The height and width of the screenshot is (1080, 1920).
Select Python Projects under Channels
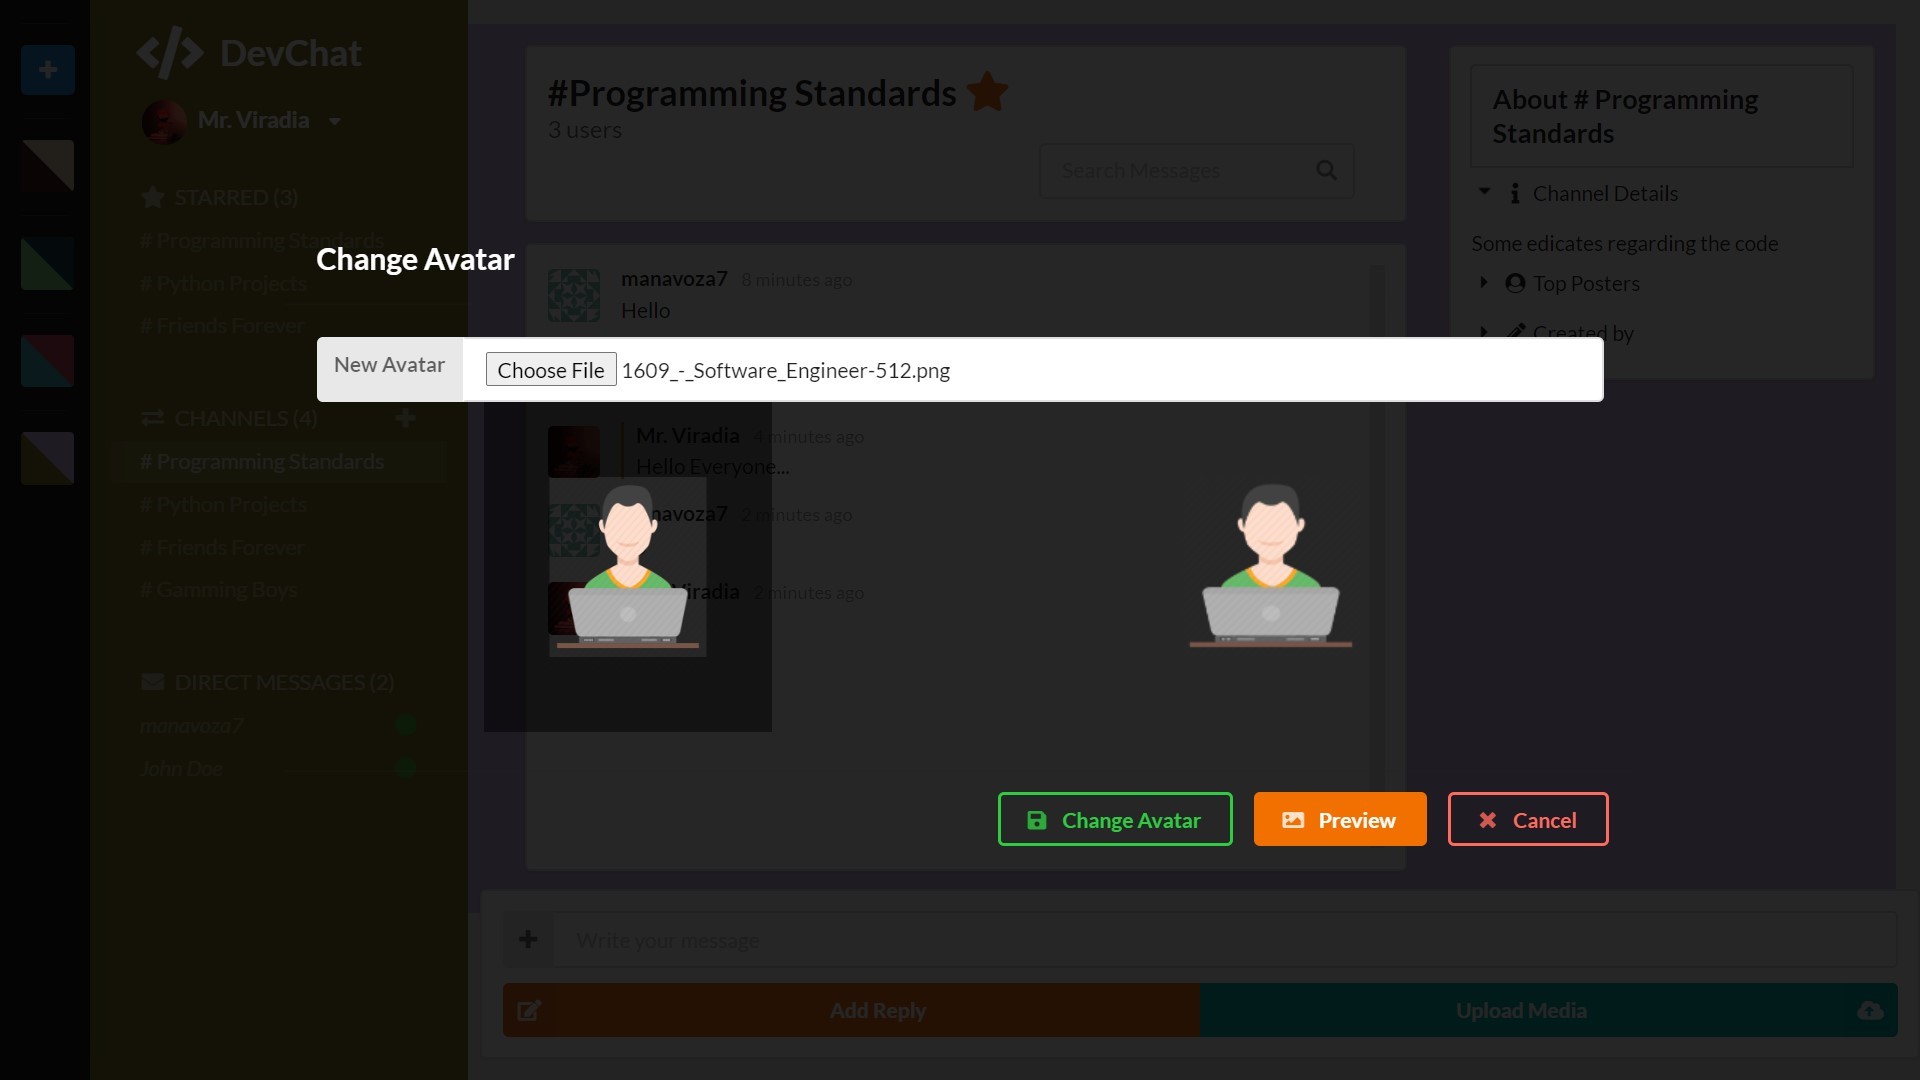point(224,505)
